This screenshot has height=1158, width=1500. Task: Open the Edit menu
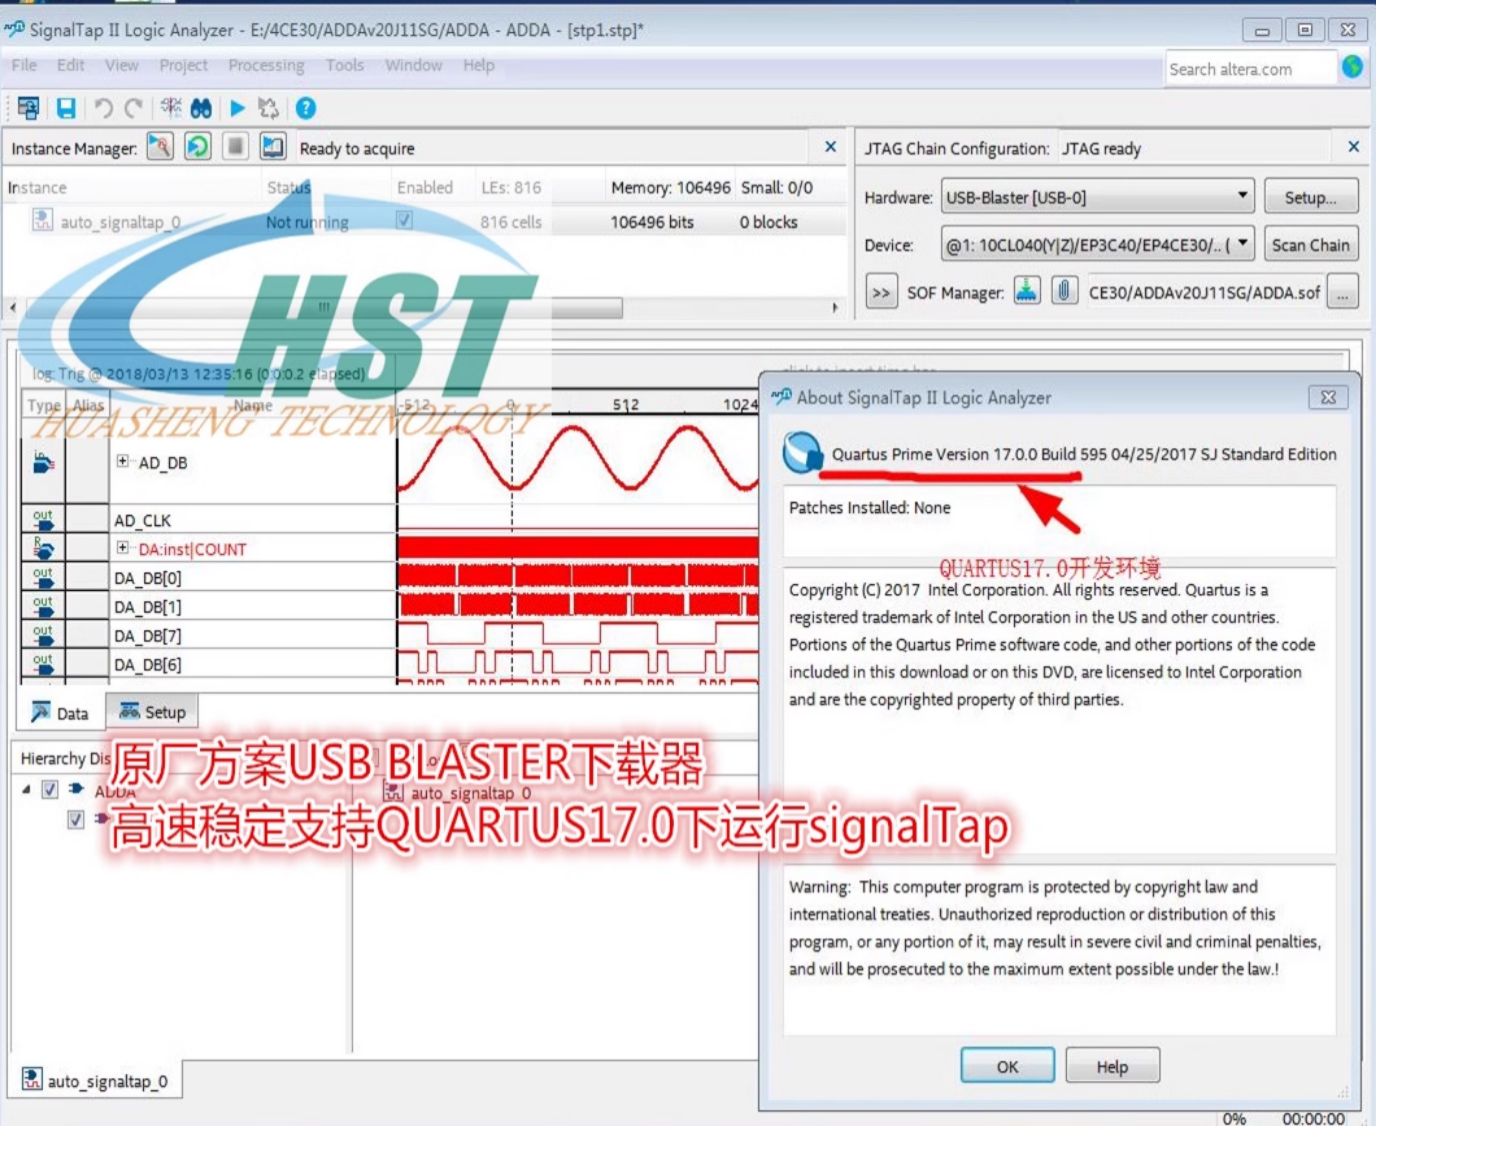[70, 65]
